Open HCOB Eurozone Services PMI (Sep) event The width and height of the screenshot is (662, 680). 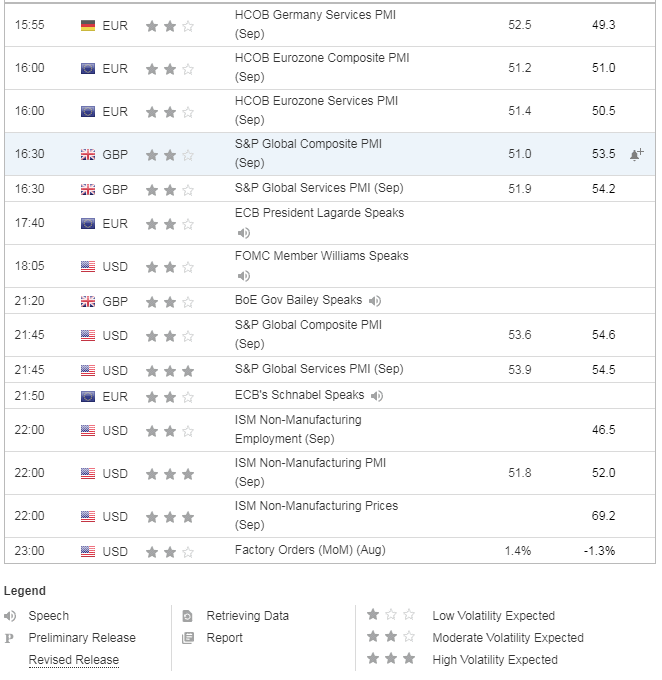coord(316,110)
